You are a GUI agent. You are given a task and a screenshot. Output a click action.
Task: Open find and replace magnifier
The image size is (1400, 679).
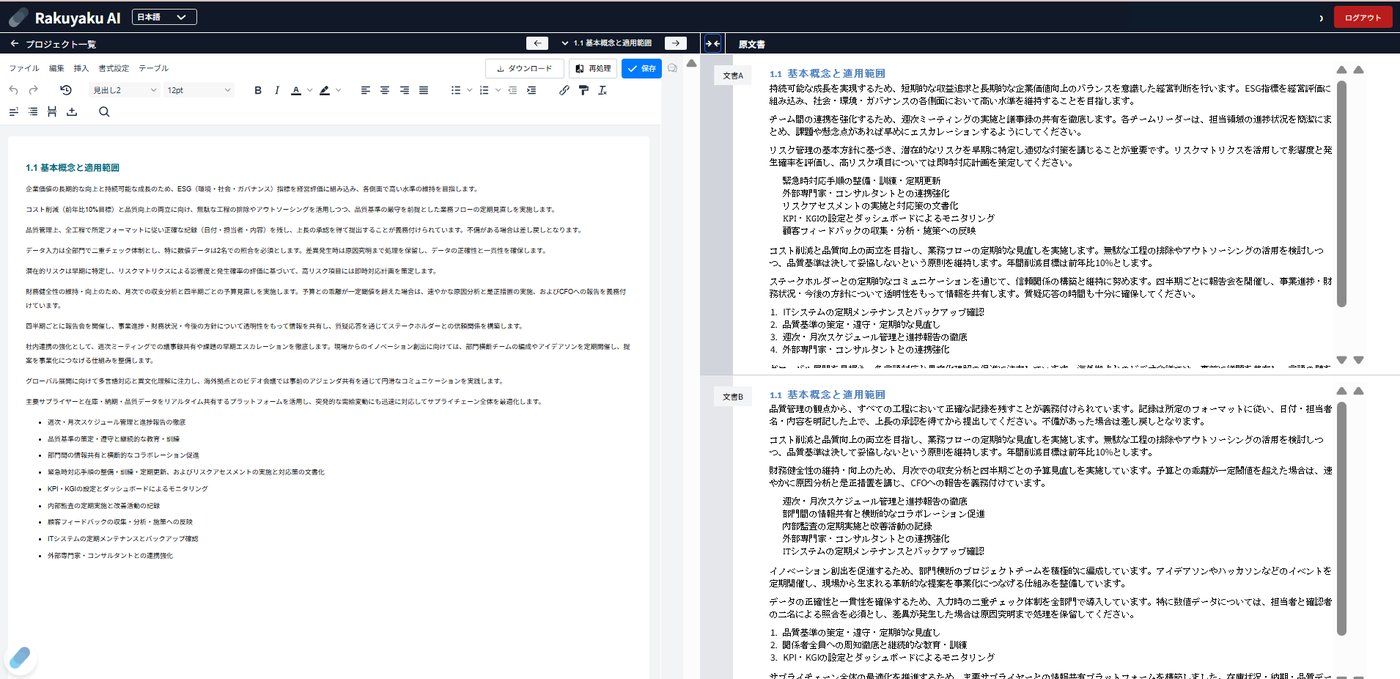click(104, 111)
